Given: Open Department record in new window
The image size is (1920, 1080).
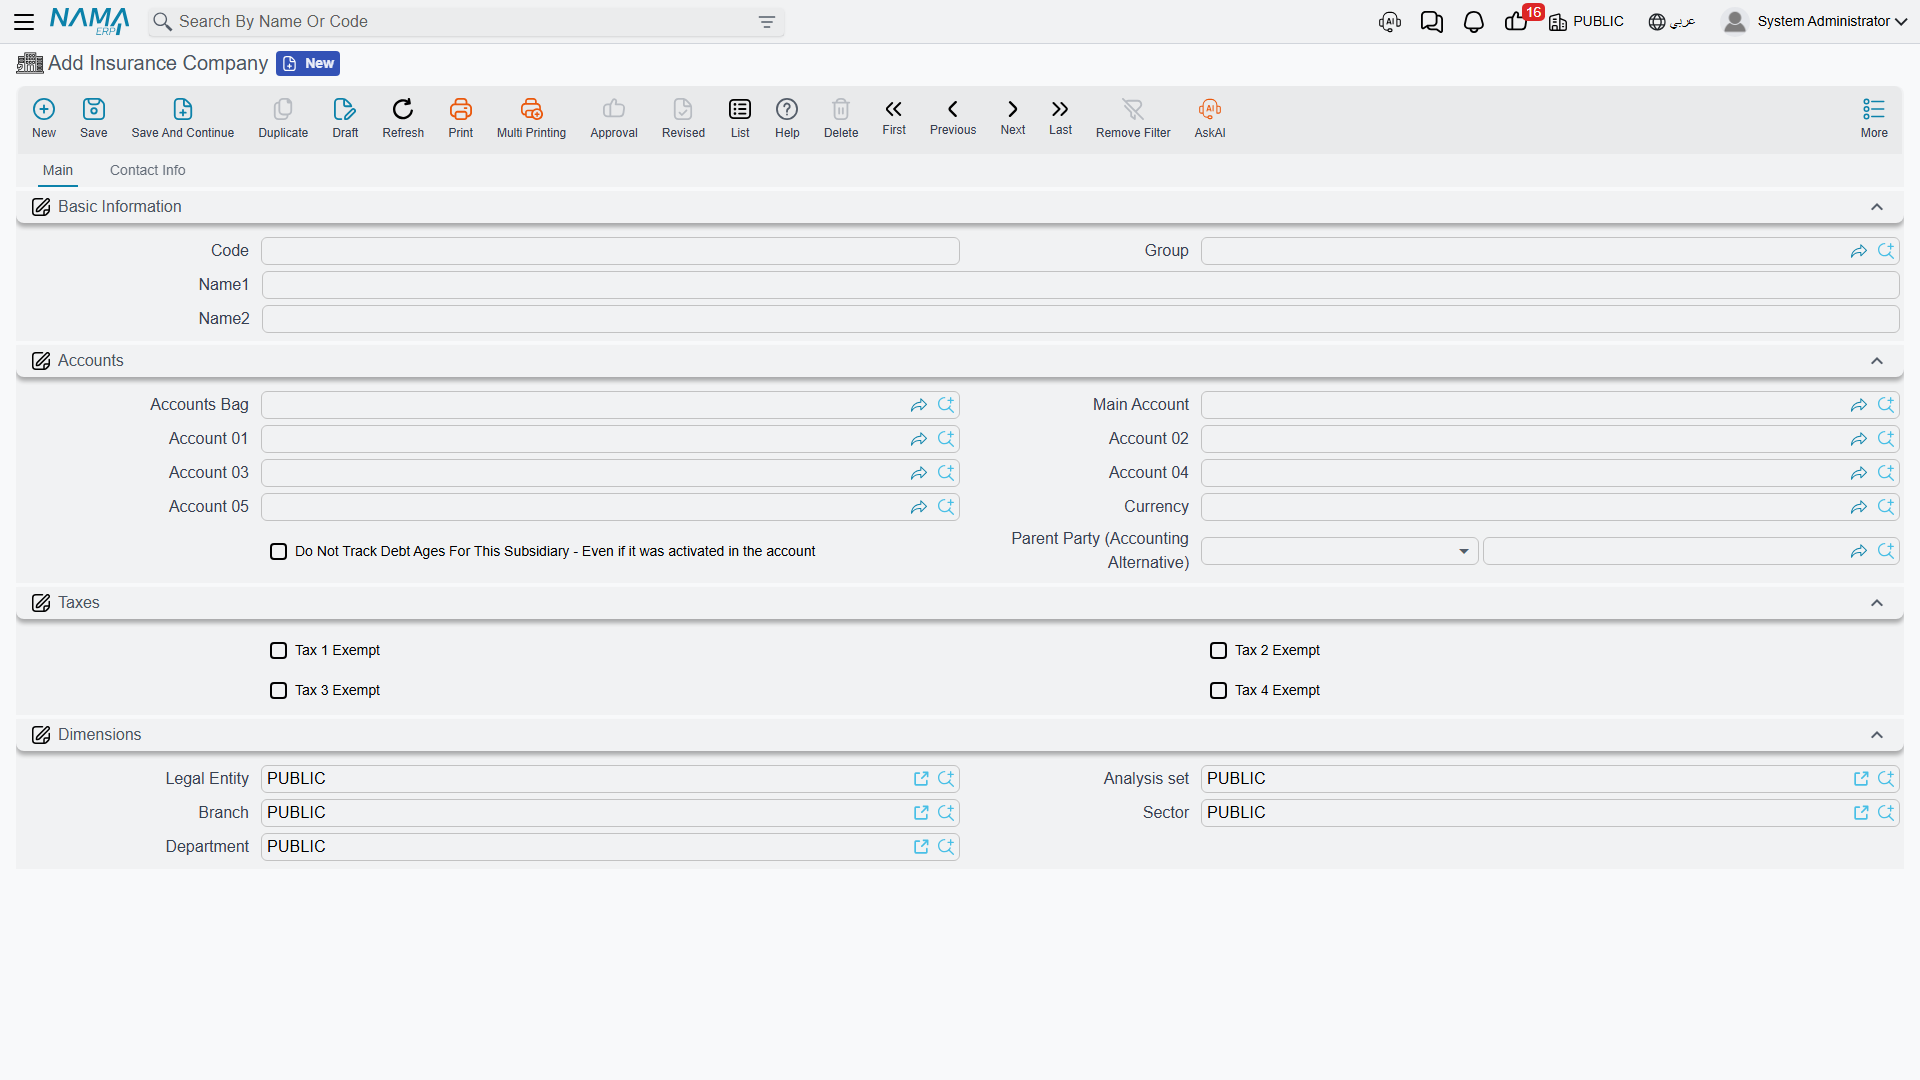Looking at the screenshot, I should click(x=921, y=847).
